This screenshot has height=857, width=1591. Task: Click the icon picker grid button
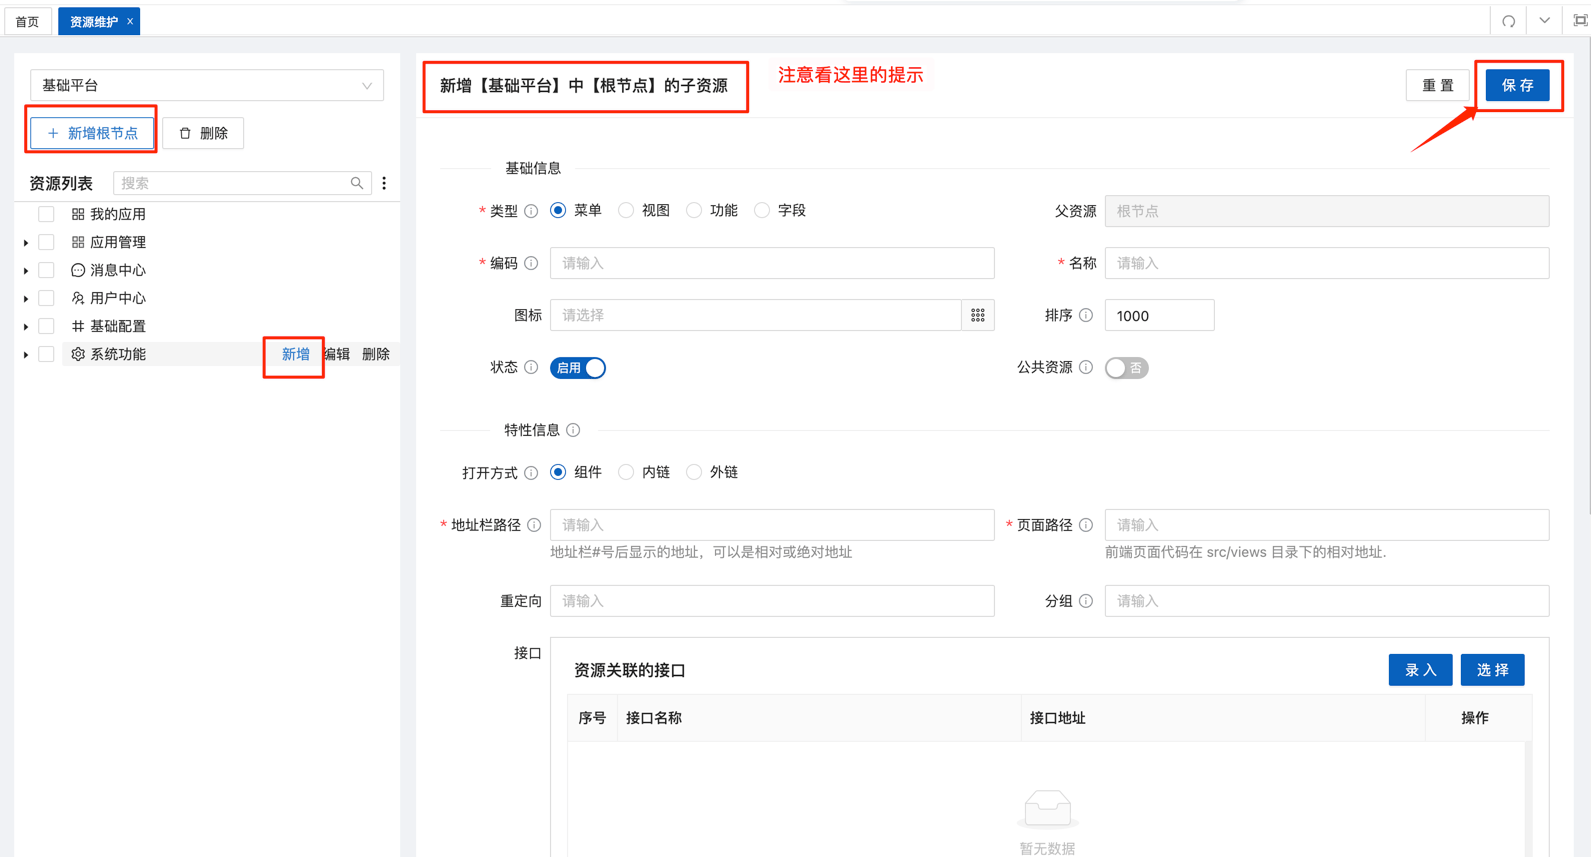[x=977, y=315]
